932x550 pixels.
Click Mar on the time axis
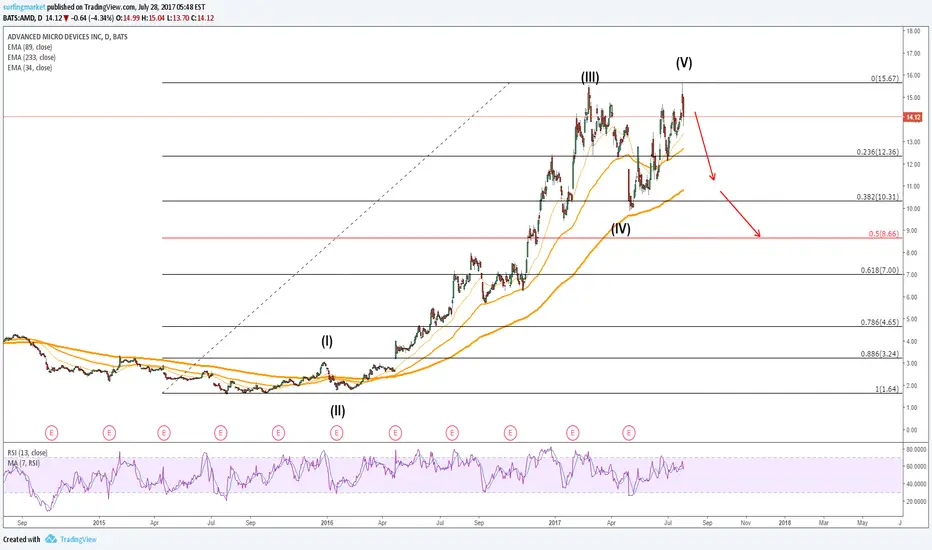[x=824, y=523]
